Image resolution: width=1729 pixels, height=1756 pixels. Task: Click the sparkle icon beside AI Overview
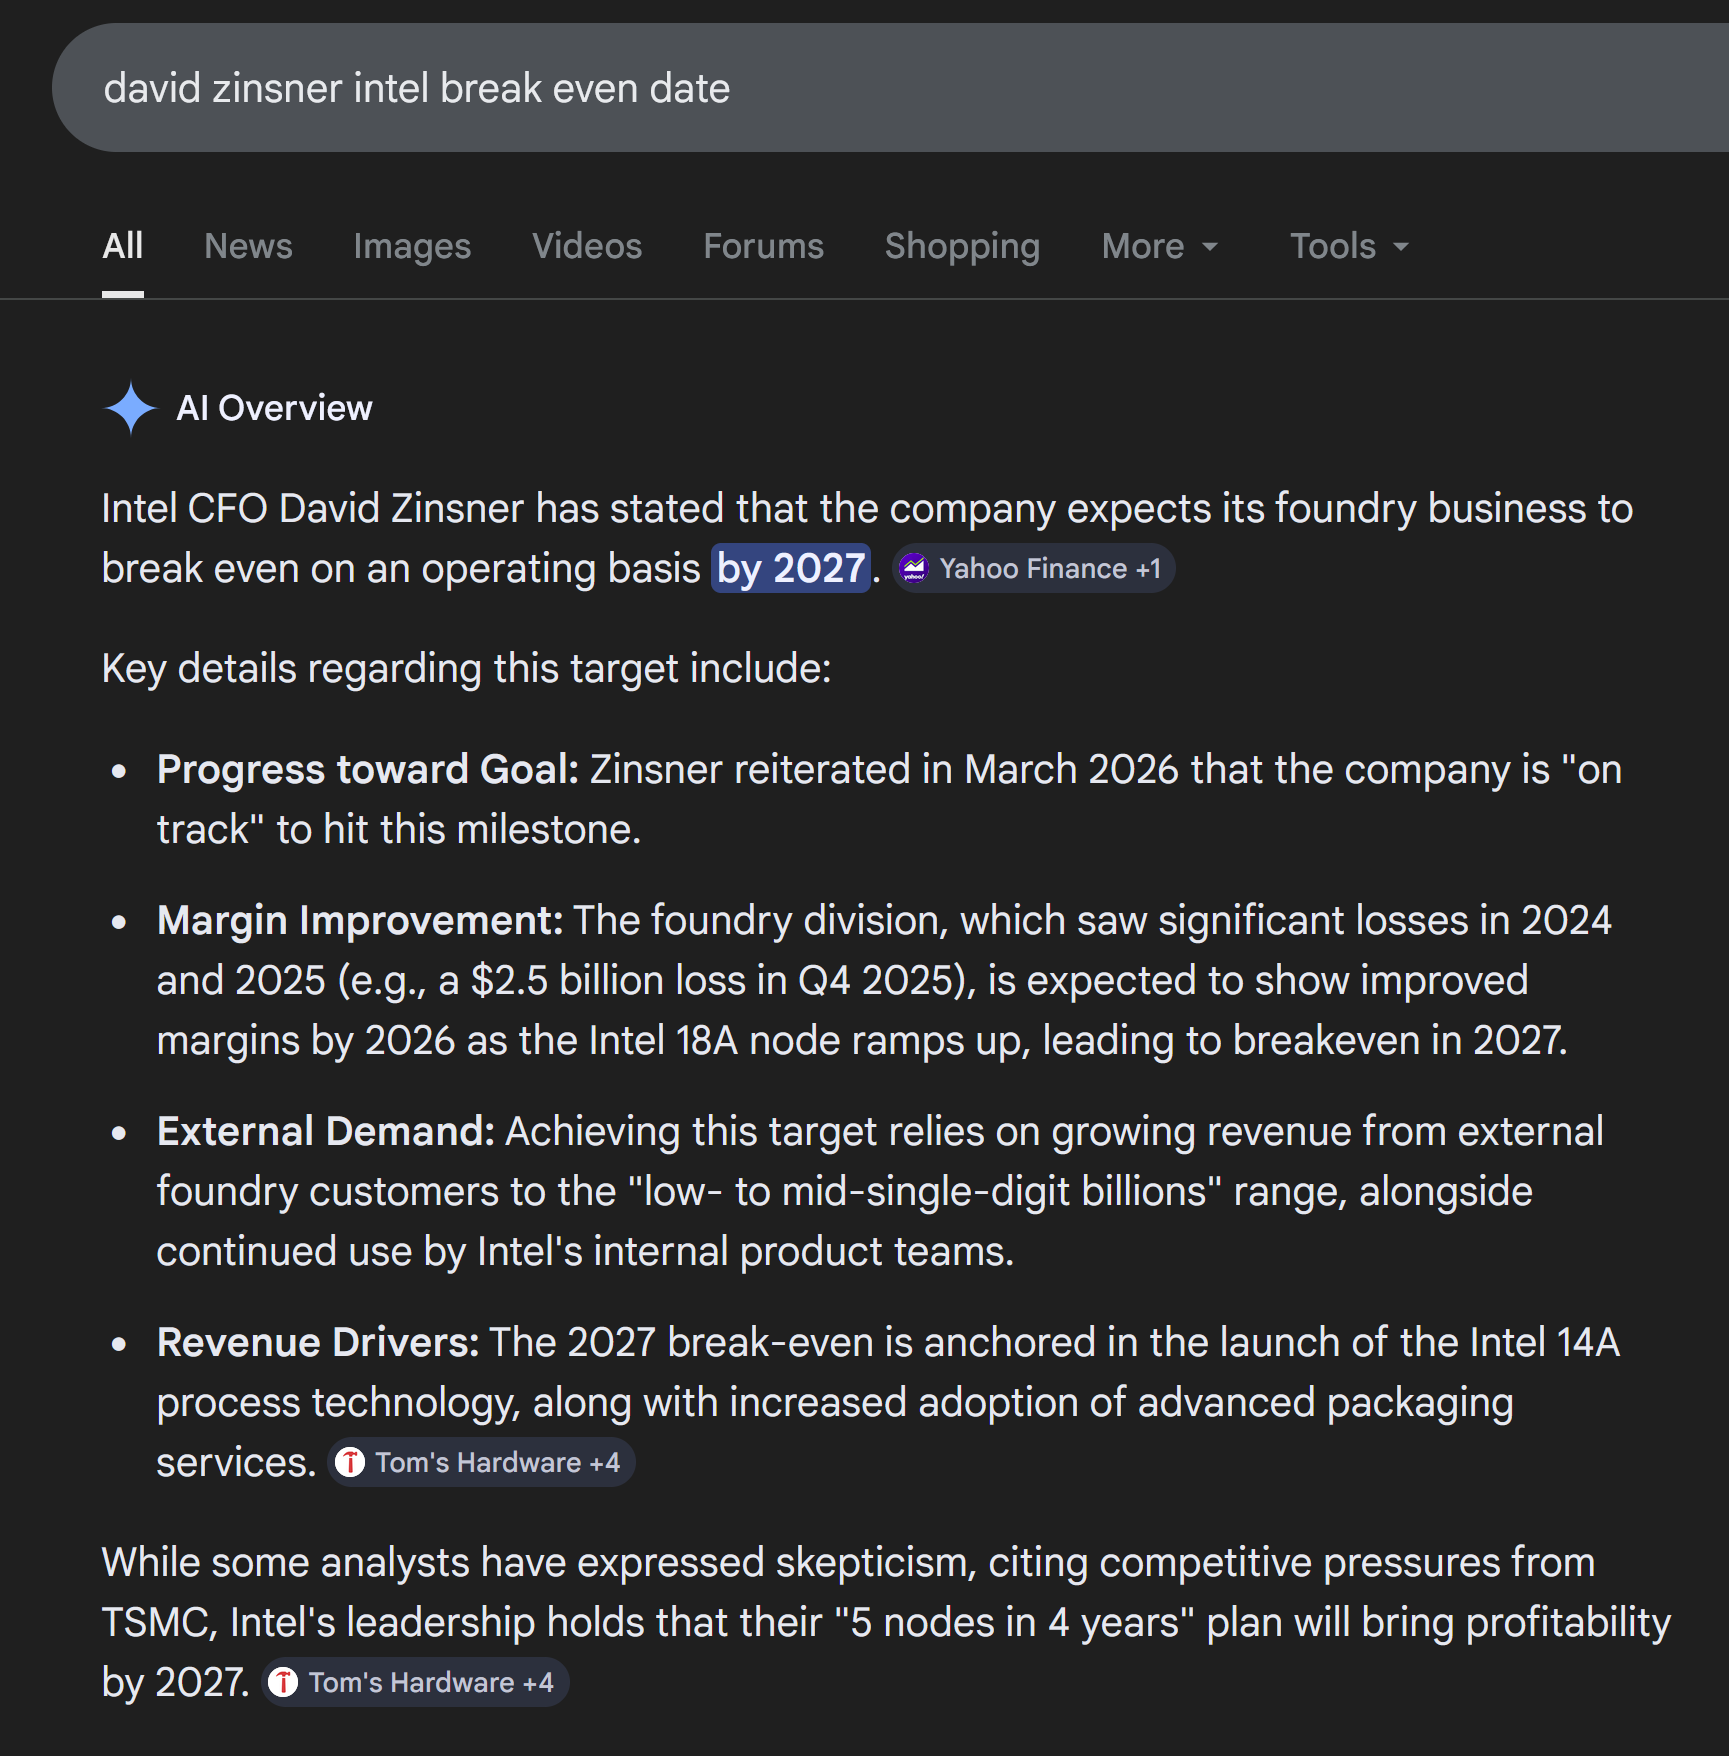pyautogui.click(x=130, y=409)
